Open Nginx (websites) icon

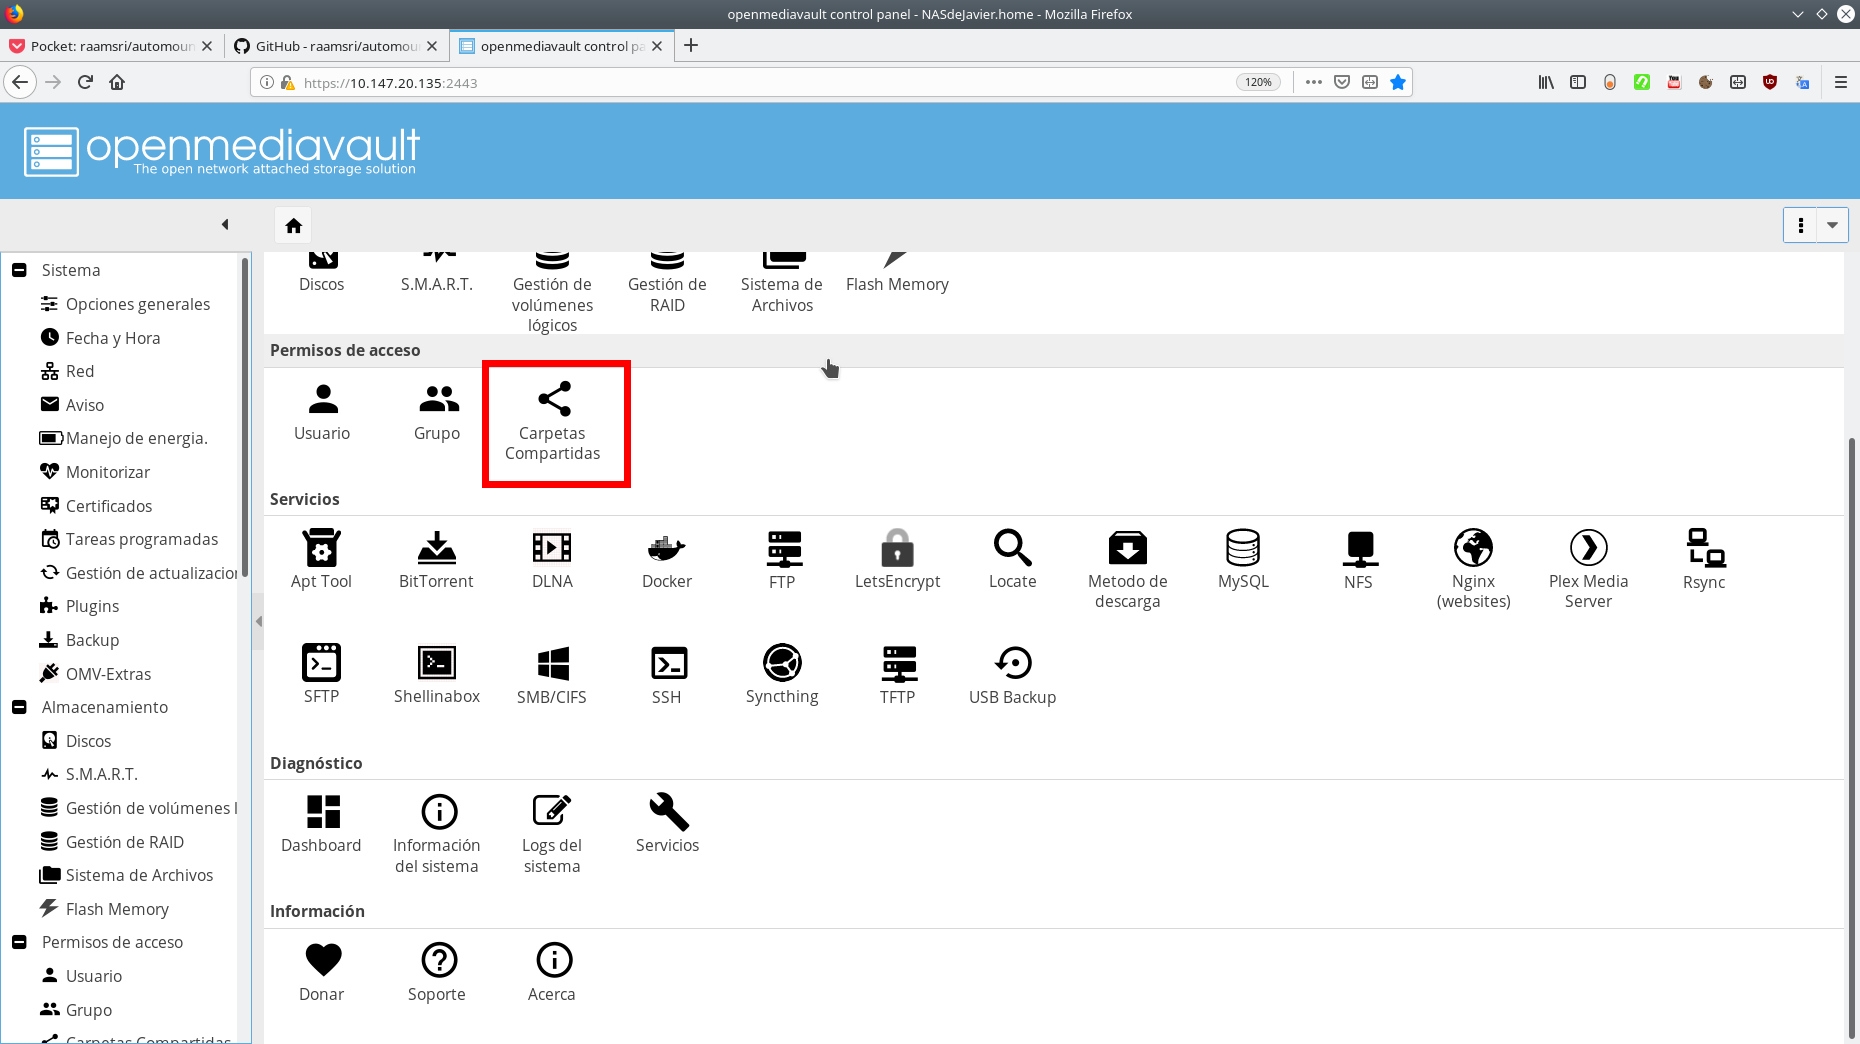(1474, 570)
